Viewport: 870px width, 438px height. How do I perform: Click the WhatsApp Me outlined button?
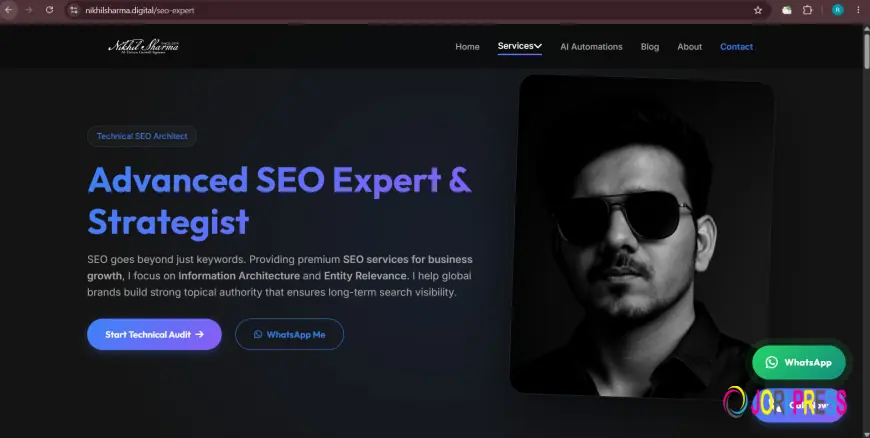289,334
